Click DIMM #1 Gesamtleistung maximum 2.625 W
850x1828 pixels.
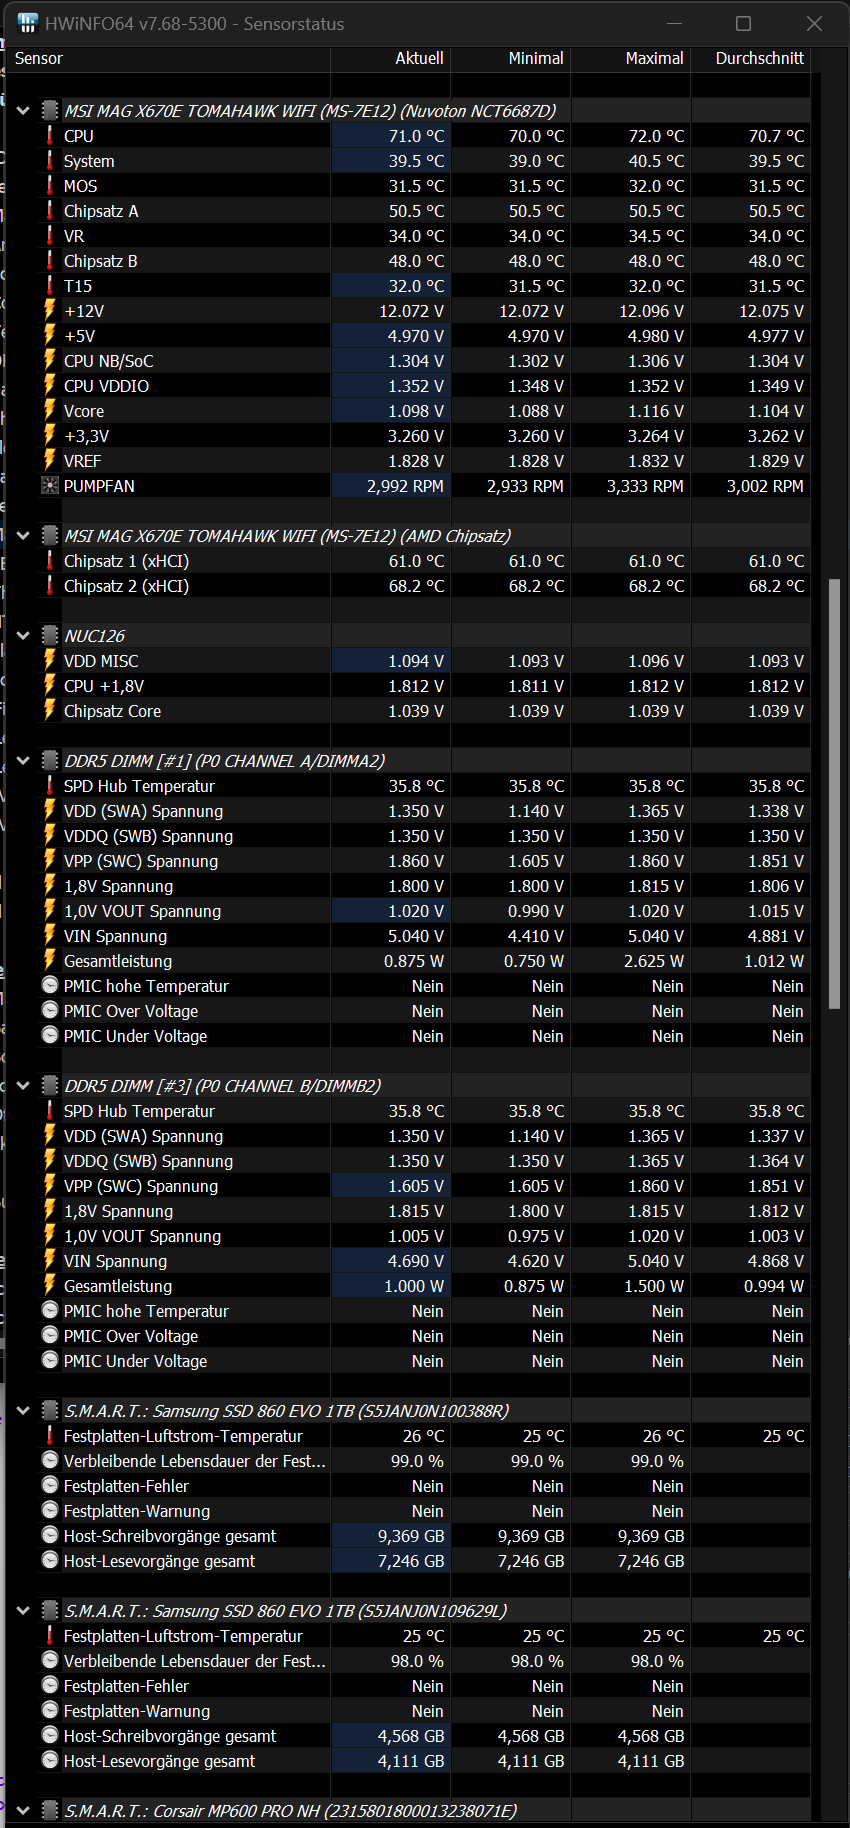654,961
